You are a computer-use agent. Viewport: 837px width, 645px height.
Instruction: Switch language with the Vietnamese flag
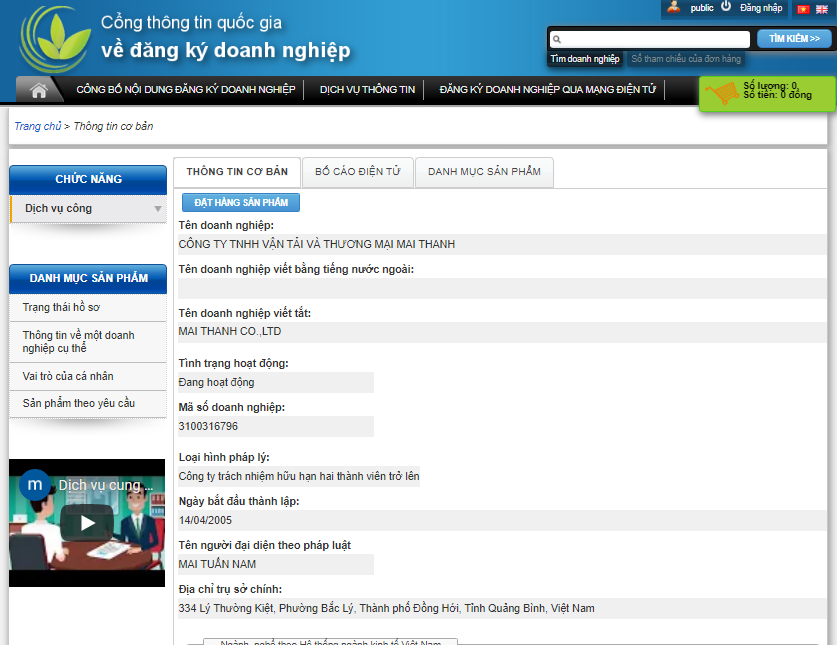(803, 9)
